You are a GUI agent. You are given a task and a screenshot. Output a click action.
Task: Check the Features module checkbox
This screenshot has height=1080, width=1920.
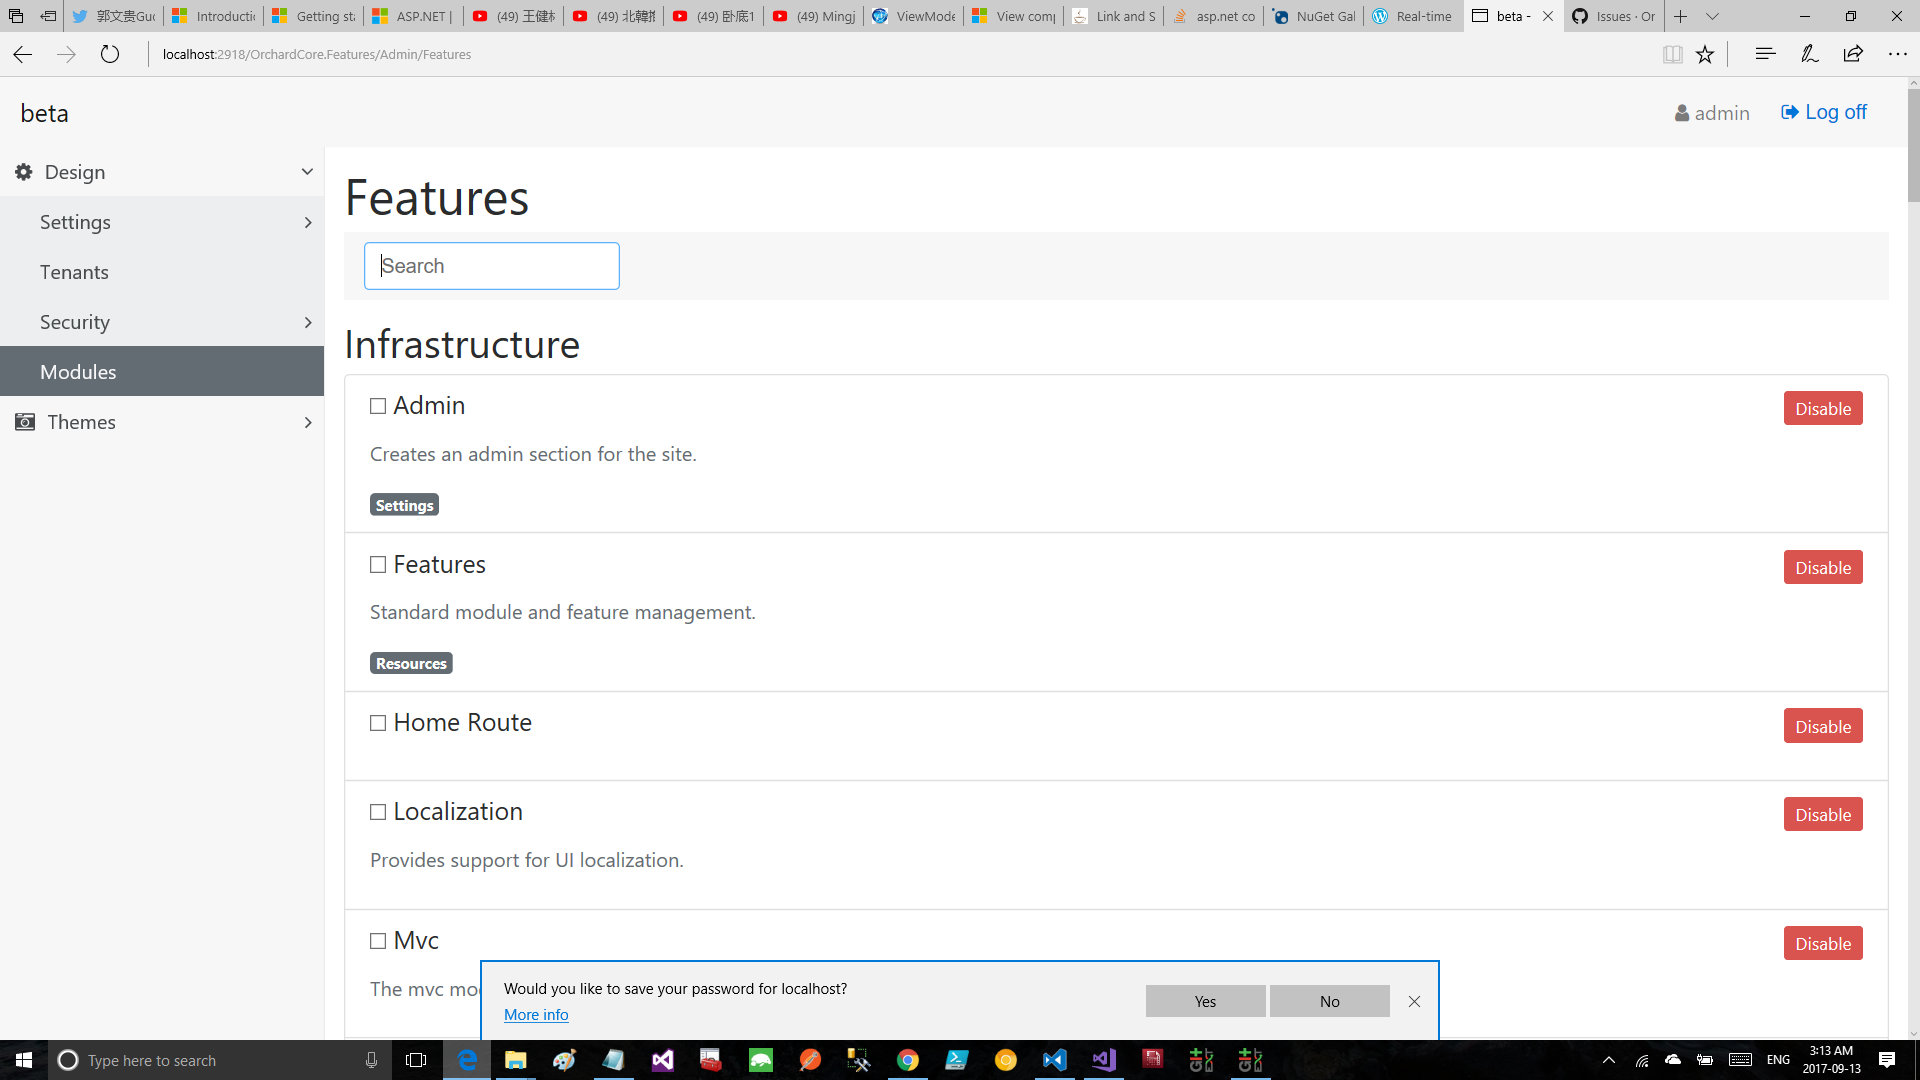[377, 564]
